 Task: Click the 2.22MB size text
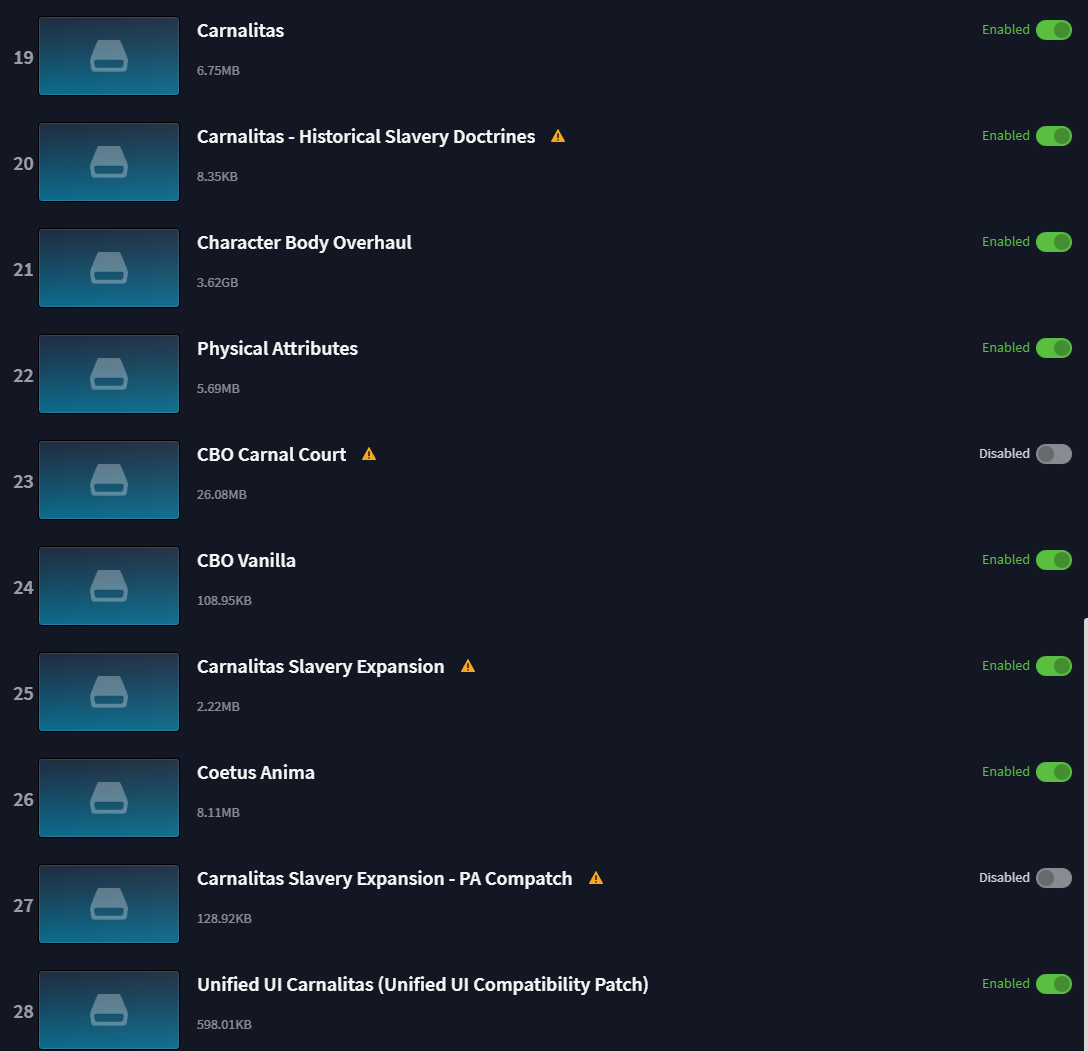218,707
